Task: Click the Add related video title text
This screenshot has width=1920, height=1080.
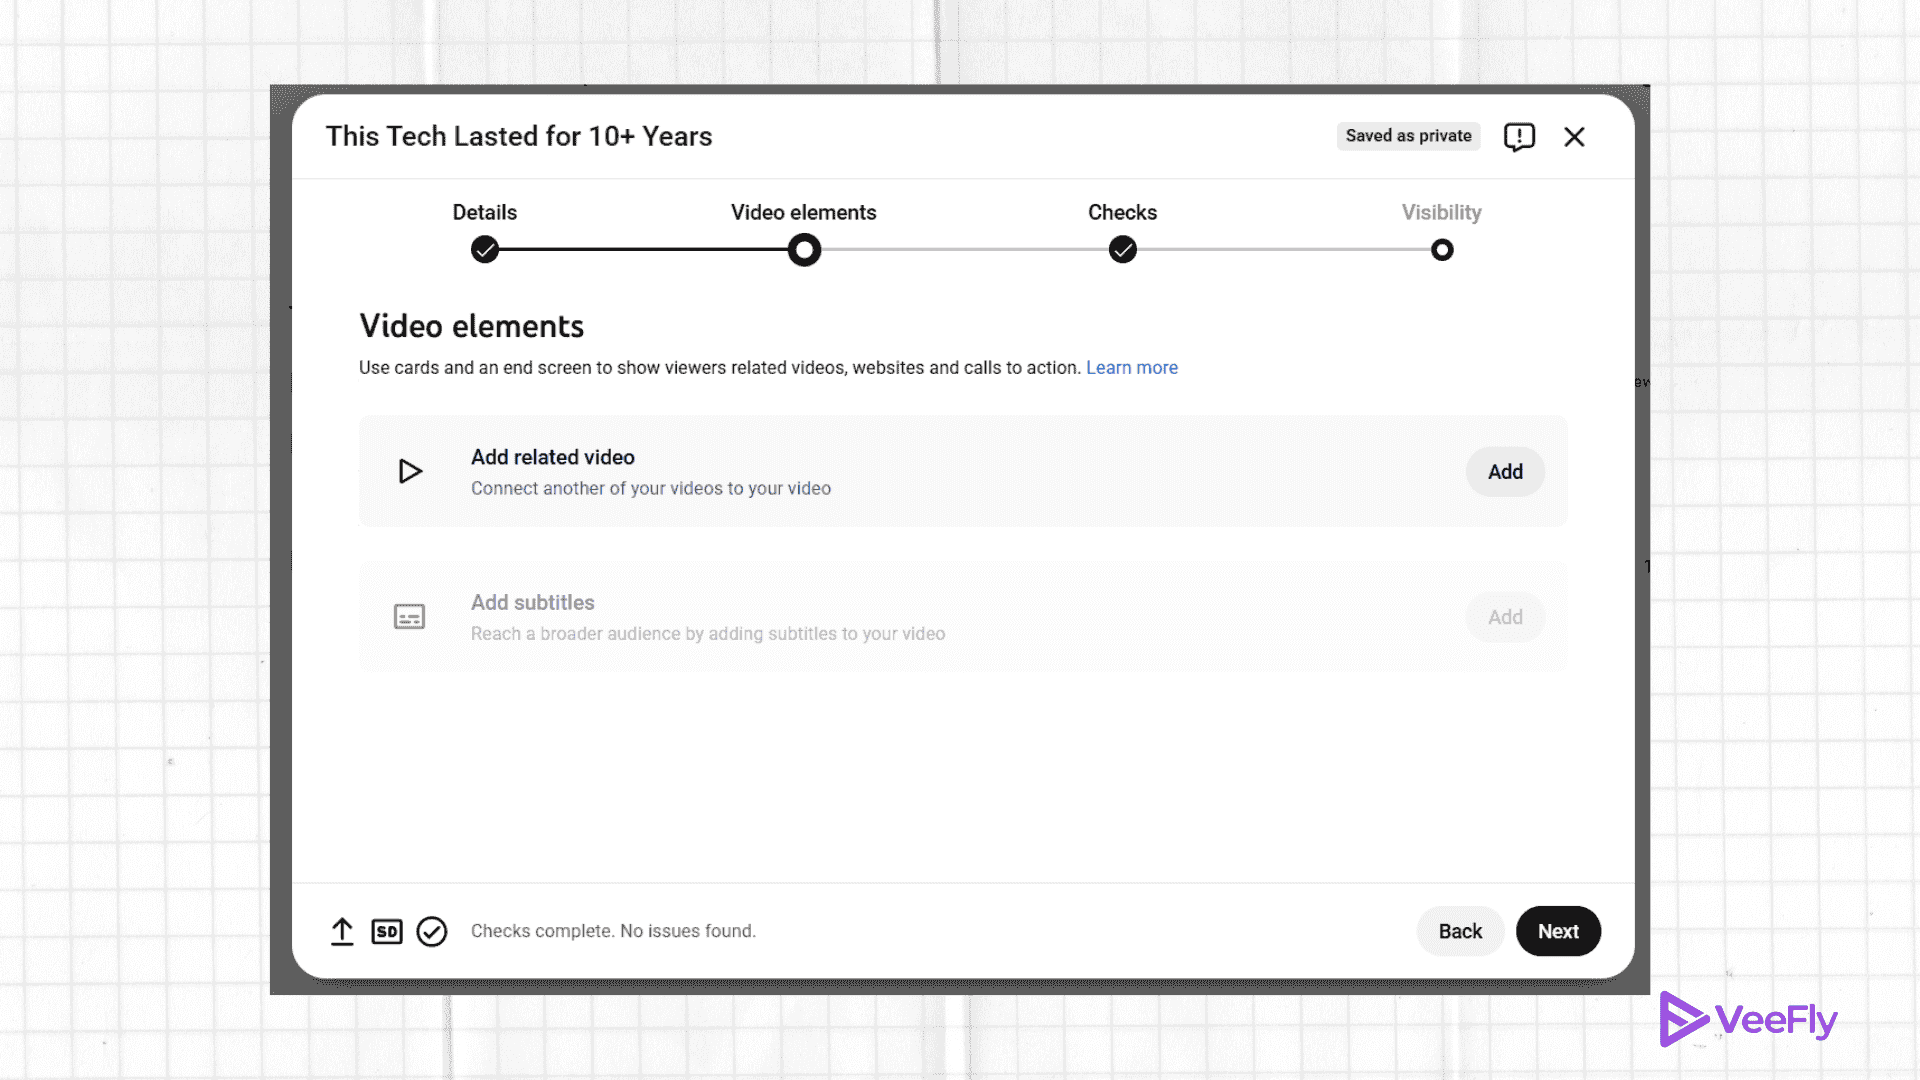Action: point(553,457)
